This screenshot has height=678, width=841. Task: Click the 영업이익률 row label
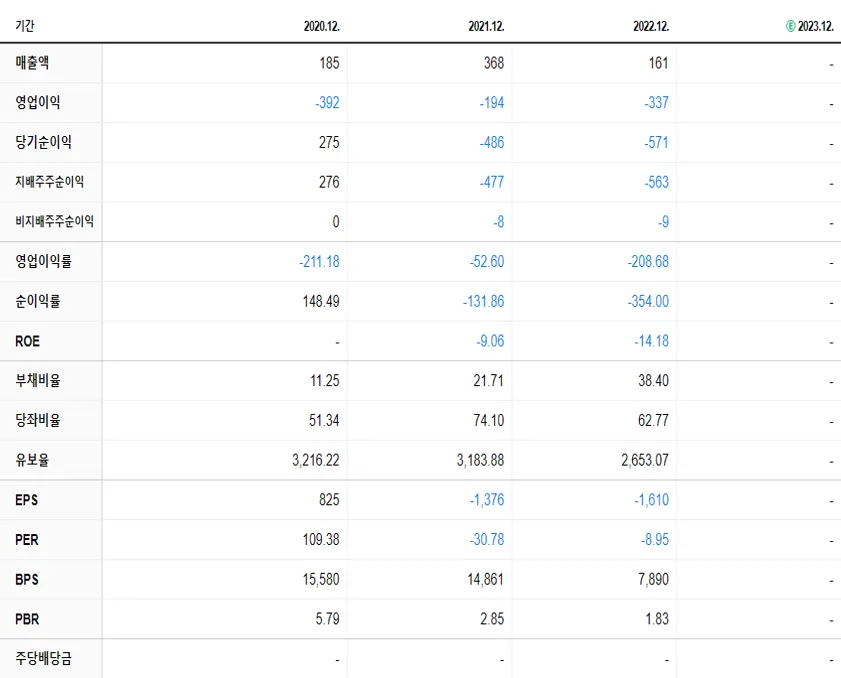(x=43, y=261)
